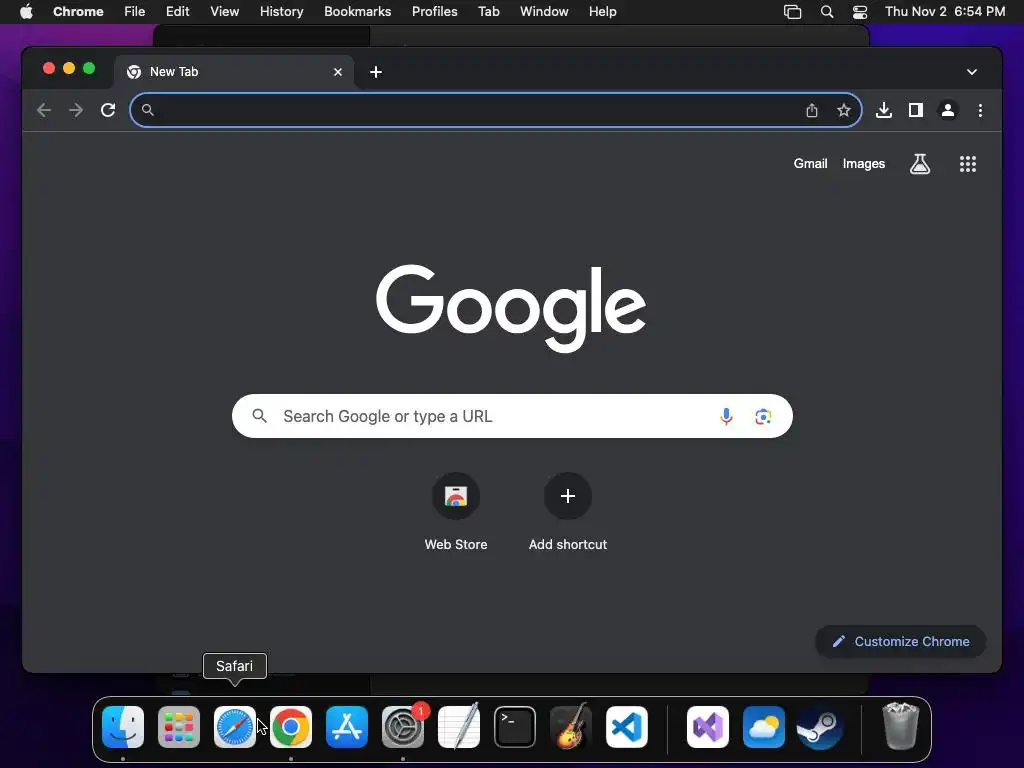The image size is (1024, 768).
Task: Open Terminal from the Dock
Action: (x=515, y=727)
